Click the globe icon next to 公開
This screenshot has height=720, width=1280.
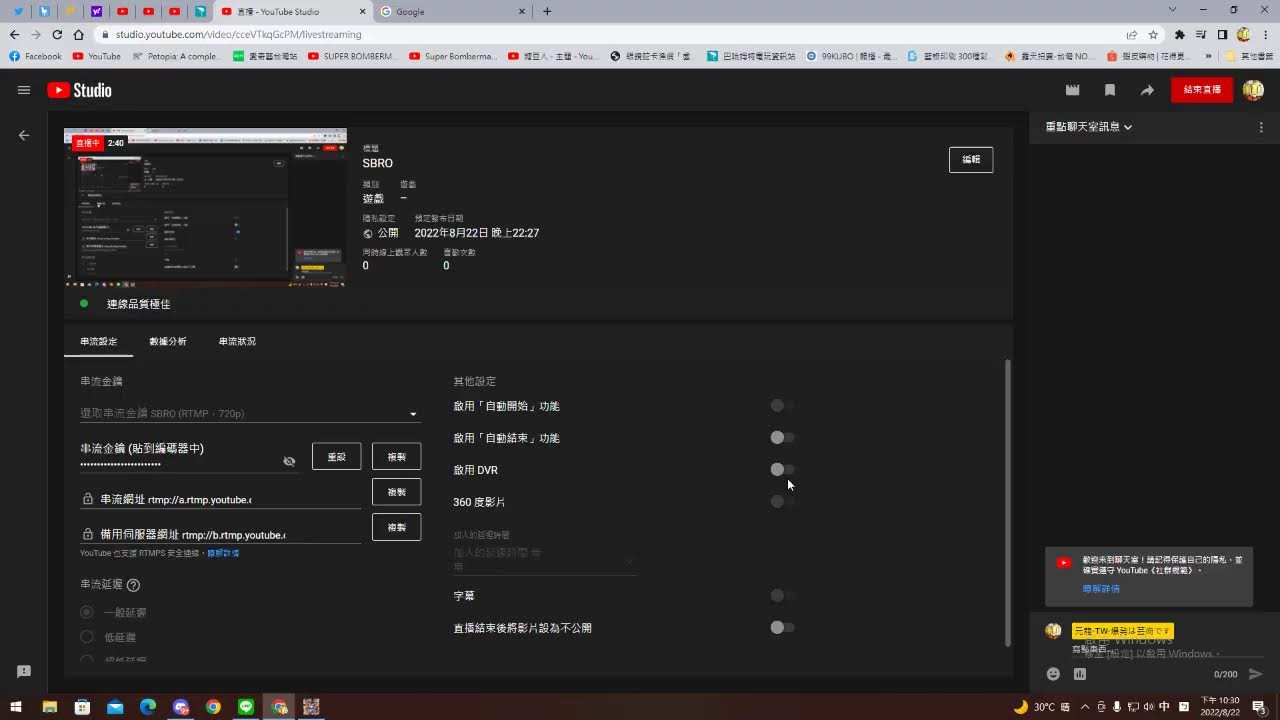tap(368, 233)
